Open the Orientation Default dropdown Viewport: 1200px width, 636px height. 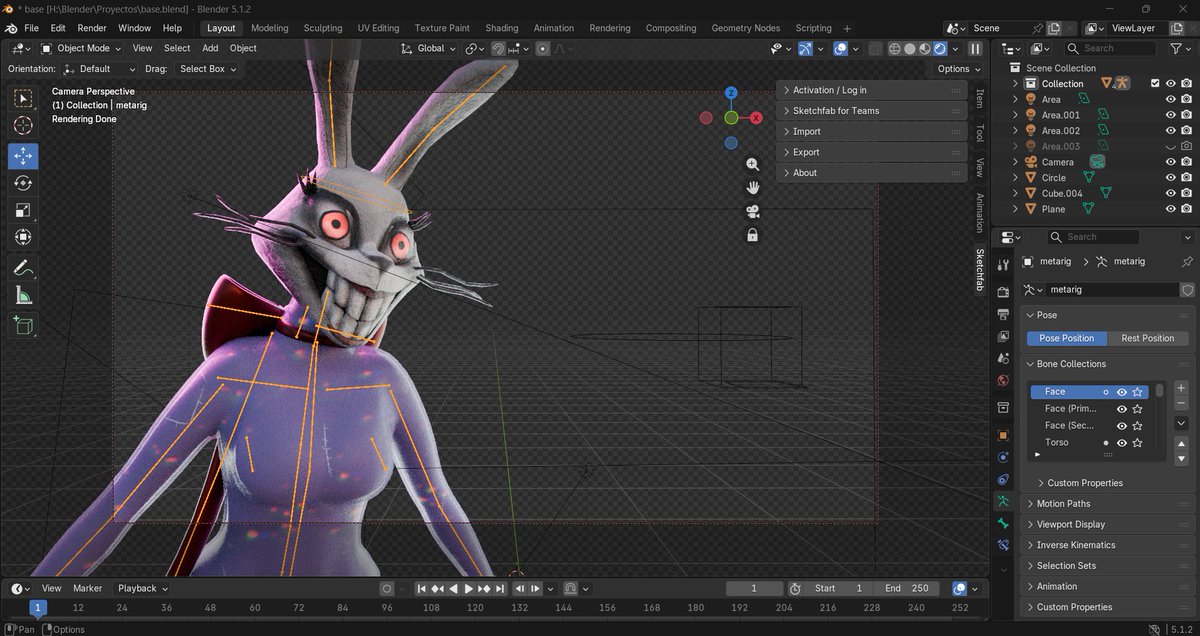(x=99, y=69)
